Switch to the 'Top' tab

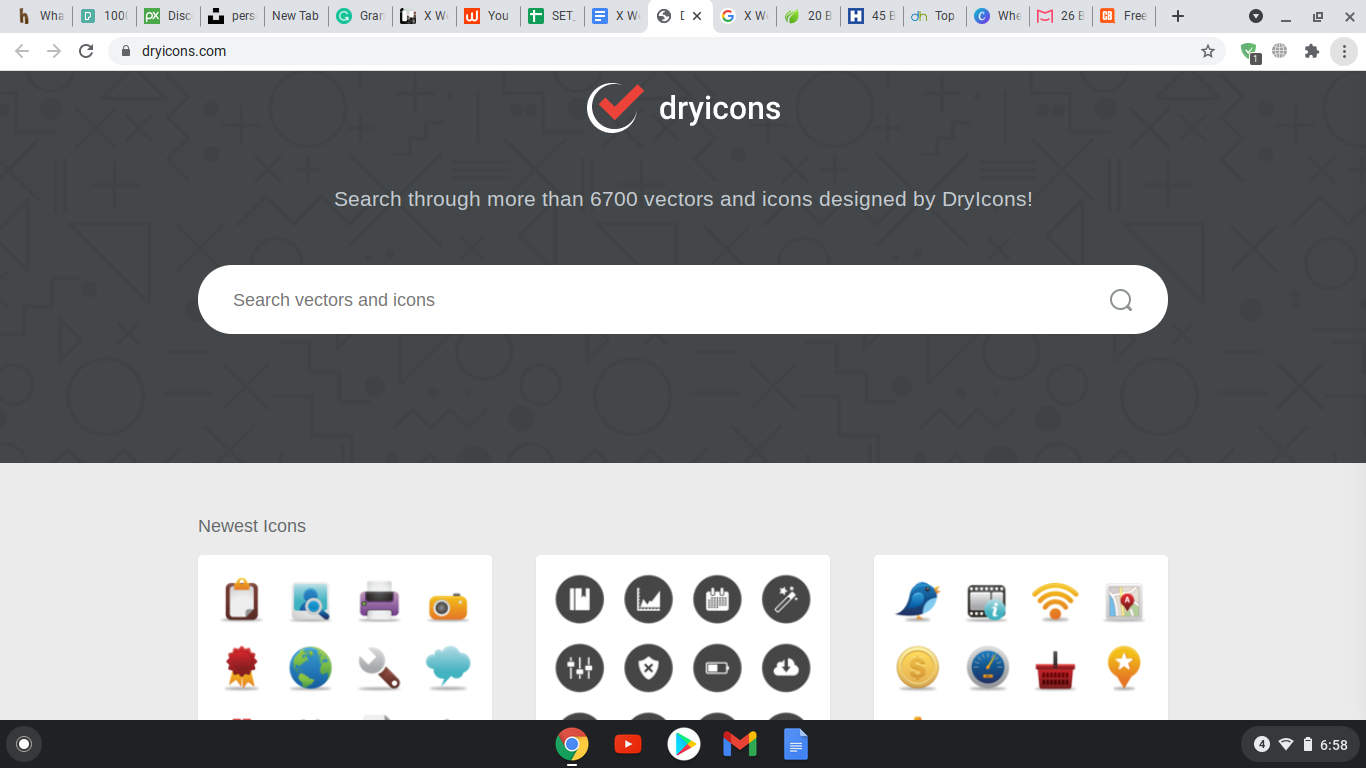[x=934, y=16]
